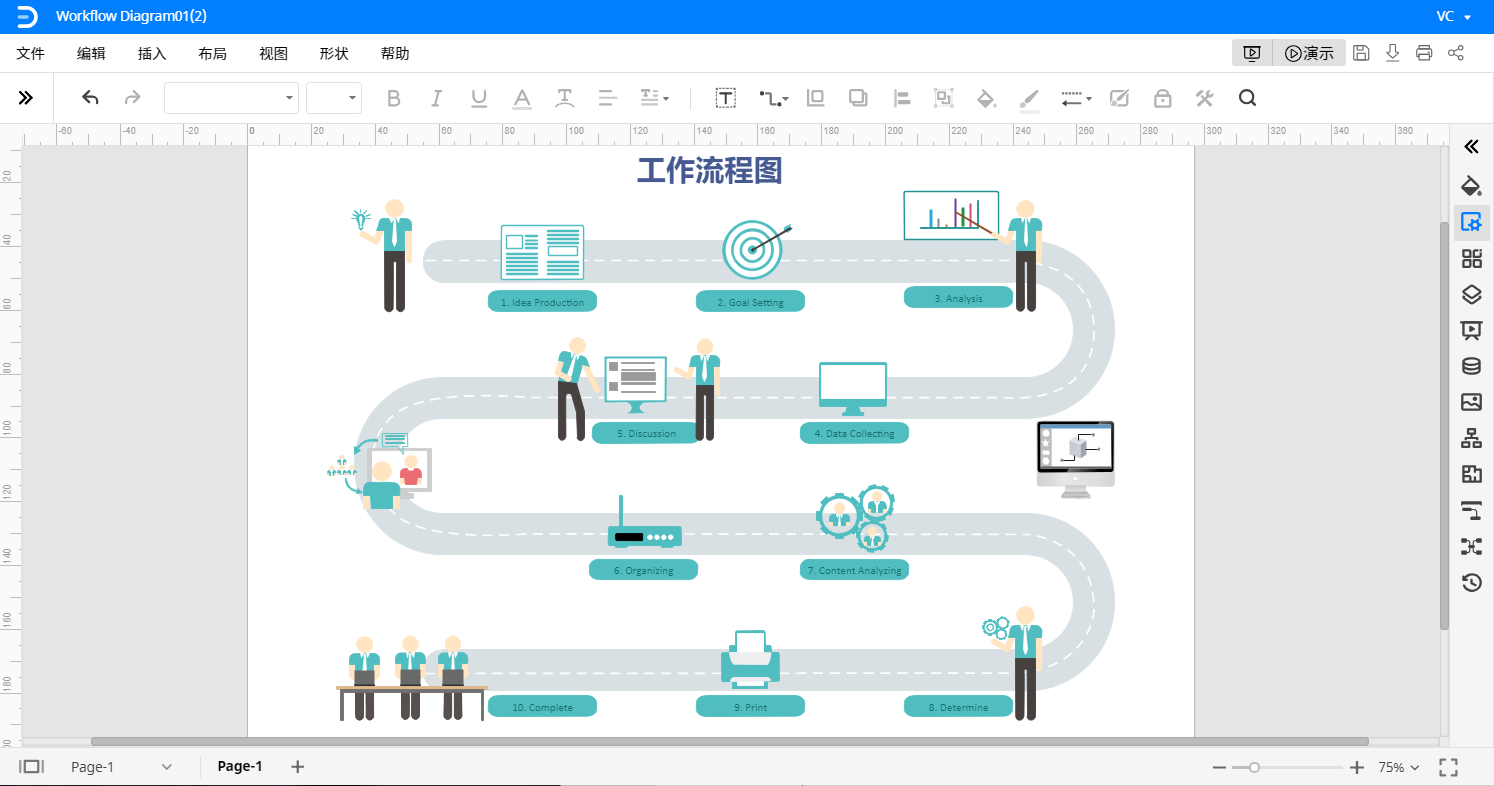Screen dimensions: 1494x786
Task: Toggle underline formatting
Action: click(x=479, y=98)
